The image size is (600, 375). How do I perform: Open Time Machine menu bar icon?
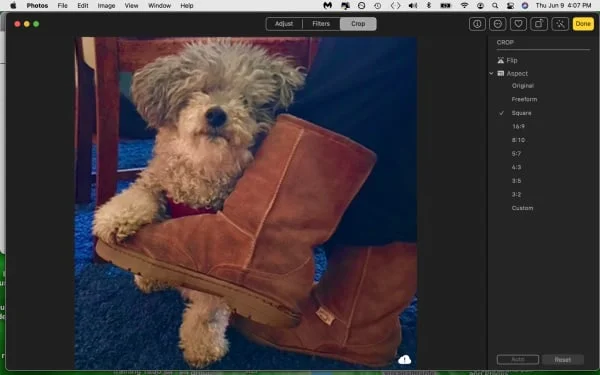[x=377, y=5]
